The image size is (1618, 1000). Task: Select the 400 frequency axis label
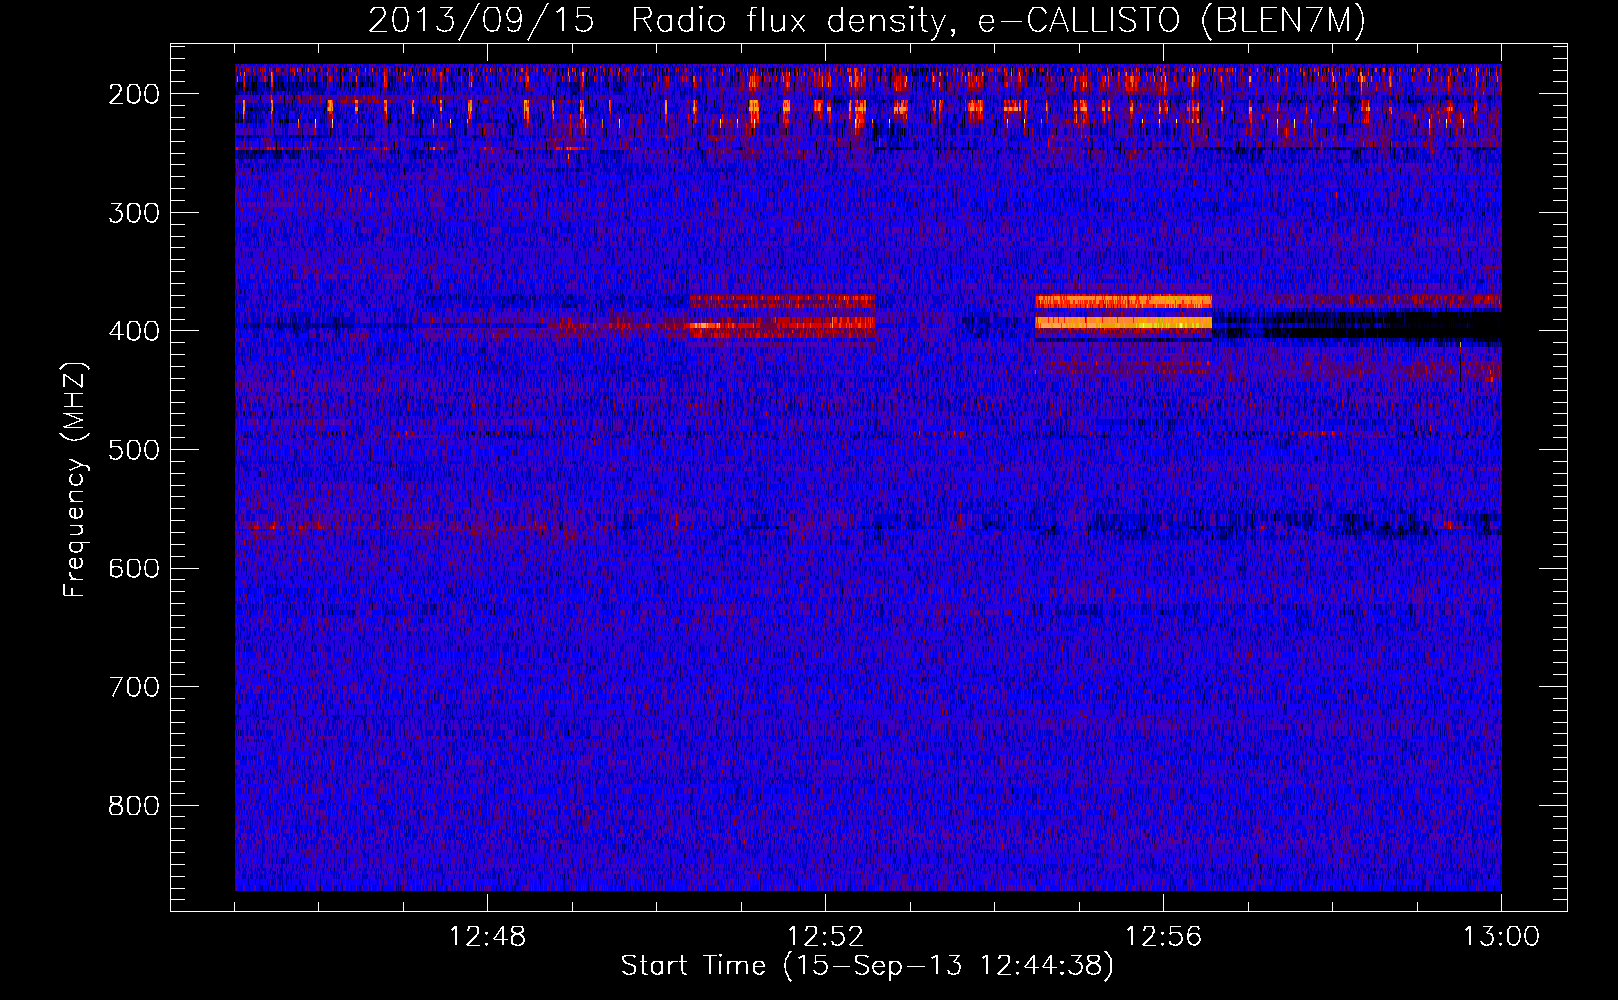(x=133, y=331)
